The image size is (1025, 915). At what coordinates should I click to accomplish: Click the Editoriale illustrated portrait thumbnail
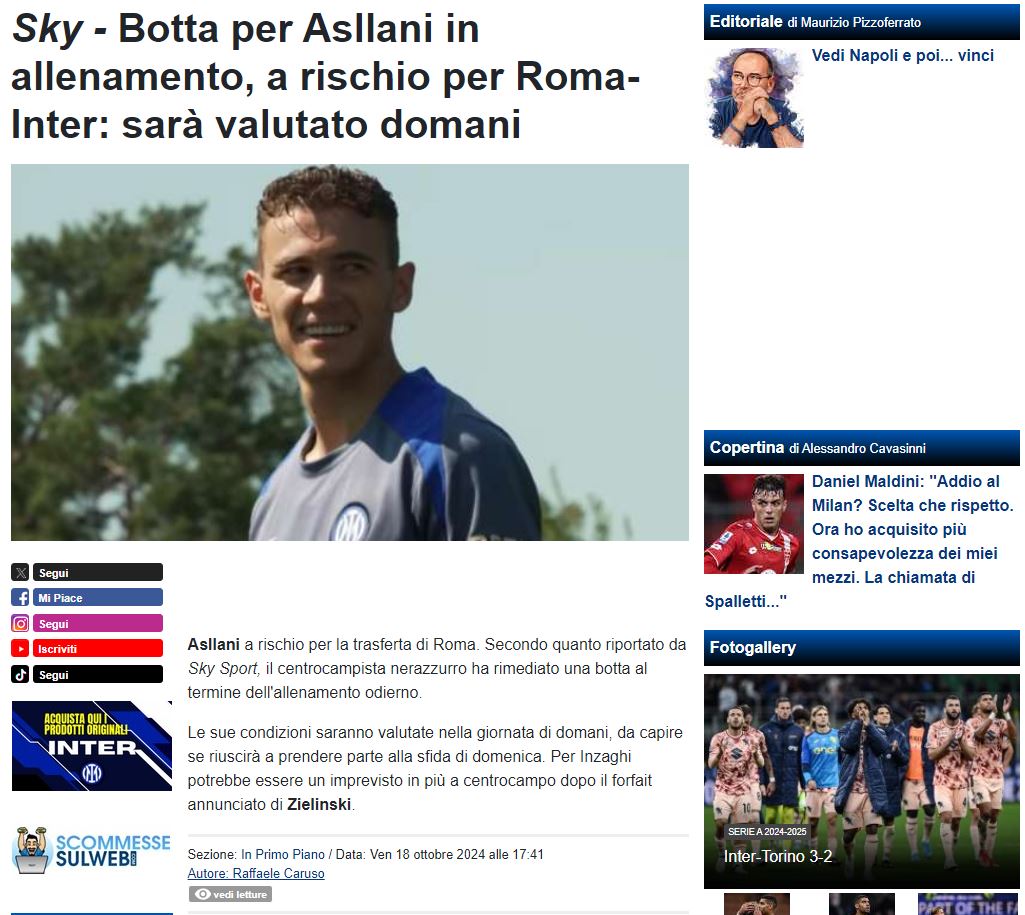click(x=754, y=97)
